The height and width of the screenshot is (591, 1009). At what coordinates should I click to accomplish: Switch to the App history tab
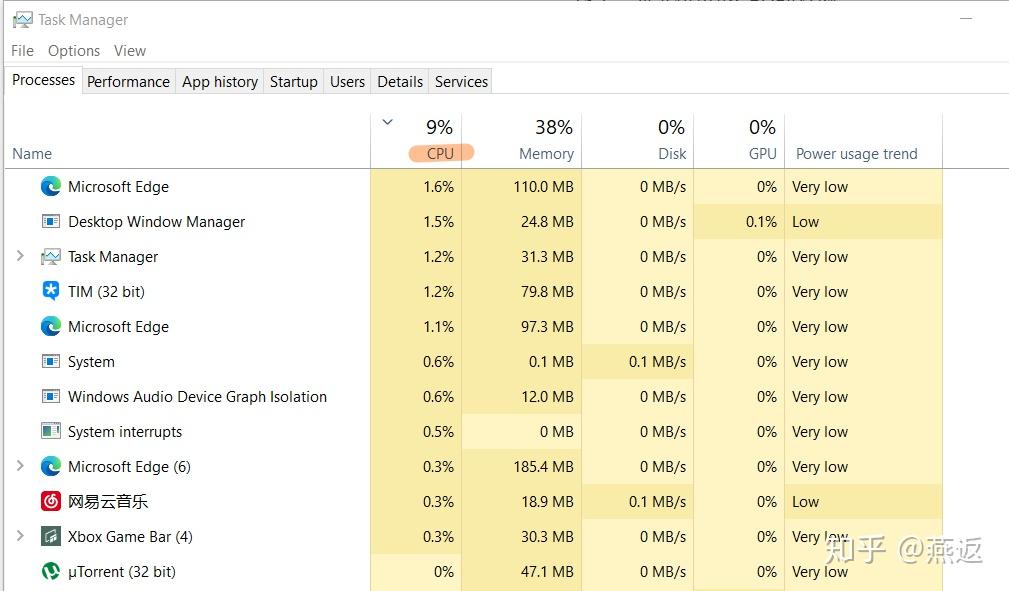[219, 82]
